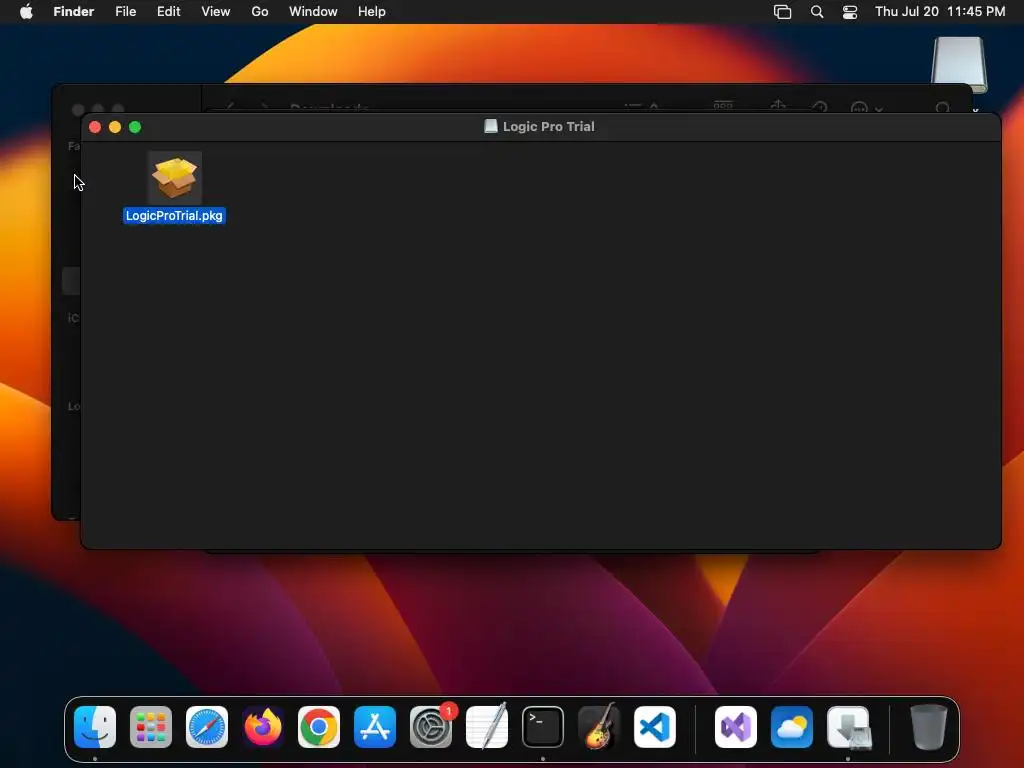
Task: Open TextEdit from the Dock
Action: (487, 727)
